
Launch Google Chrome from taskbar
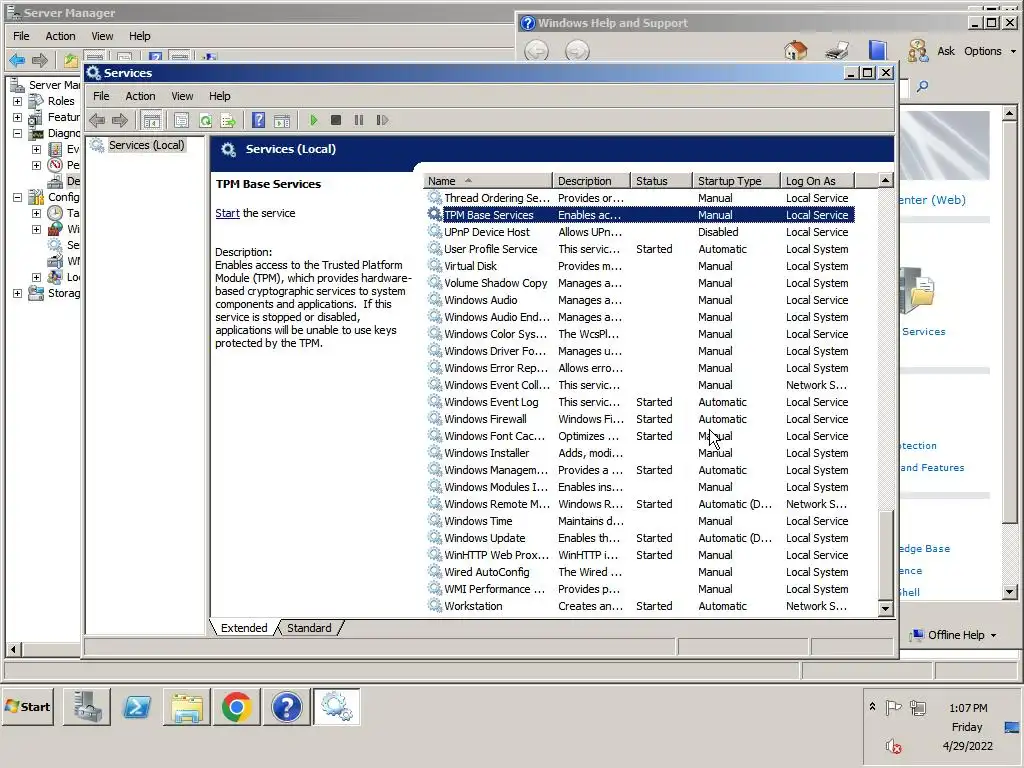tap(236, 707)
